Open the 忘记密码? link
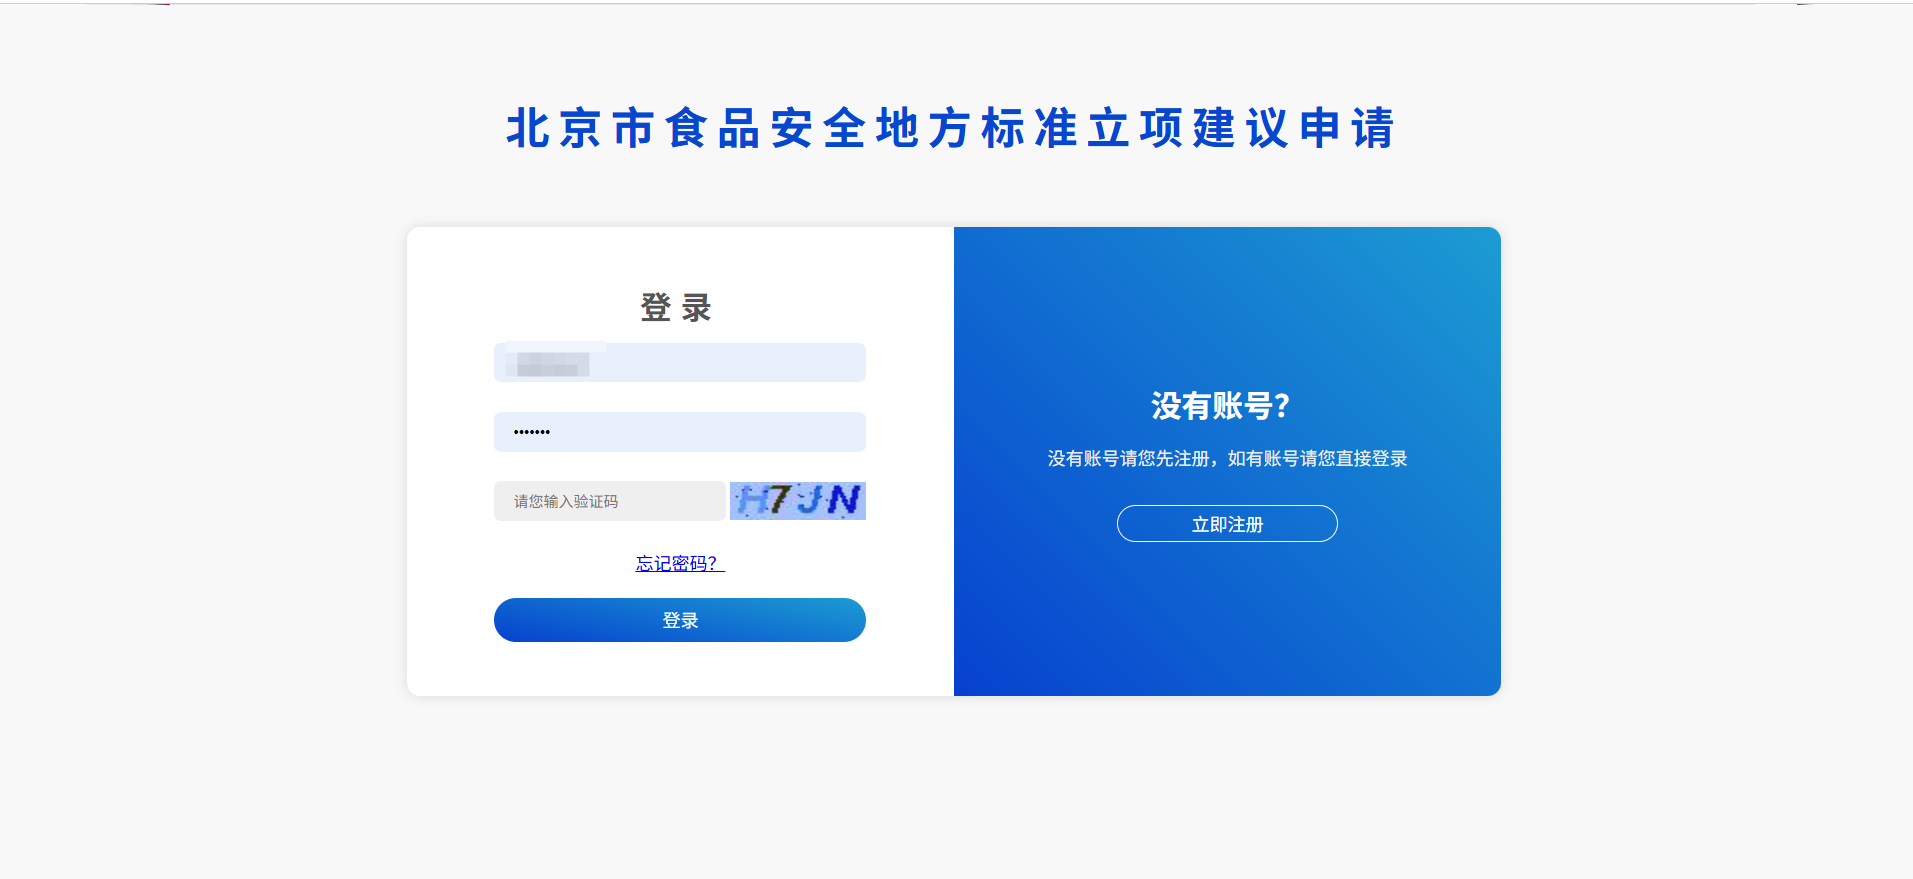 click(680, 563)
